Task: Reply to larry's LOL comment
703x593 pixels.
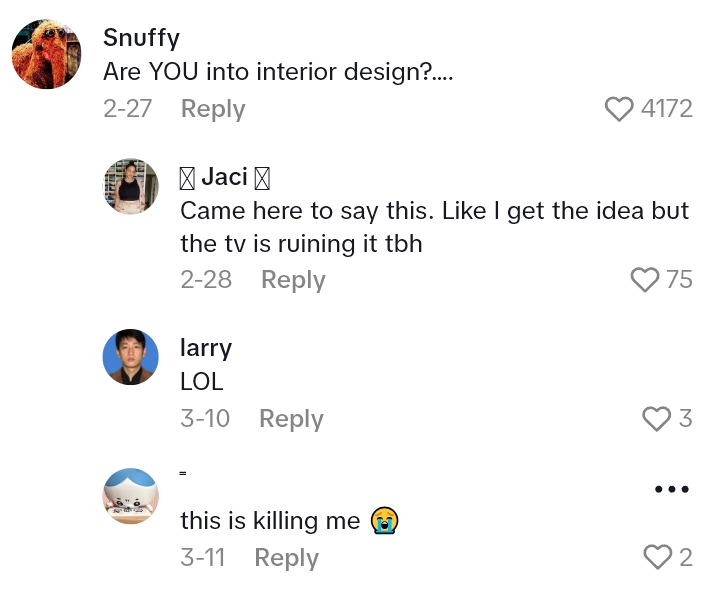Action: point(291,419)
